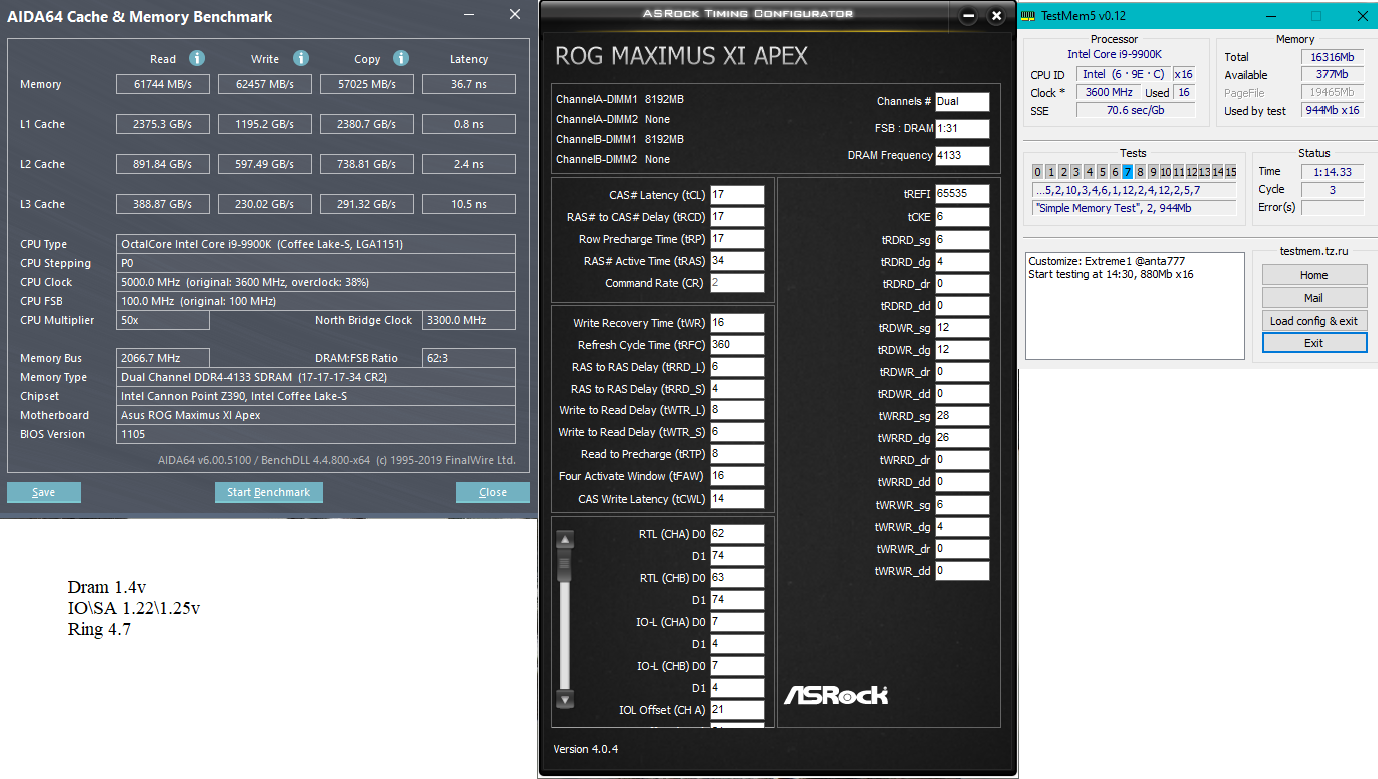The height and width of the screenshot is (779, 1378).
Task: Click the TestMem5 title bar icon
Action: [1028, 16]
